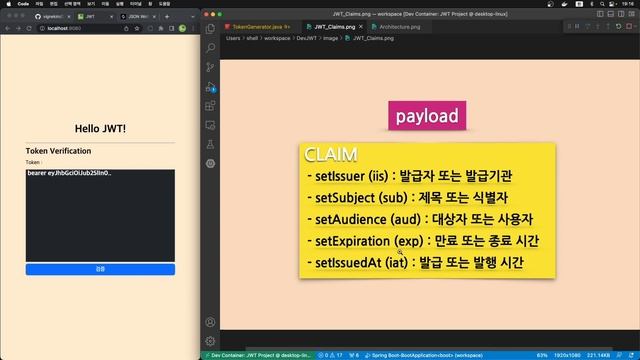Open the Search view in activity bar
The width and height of the screenshot is (640, 360).
click(x=210, y=48)
